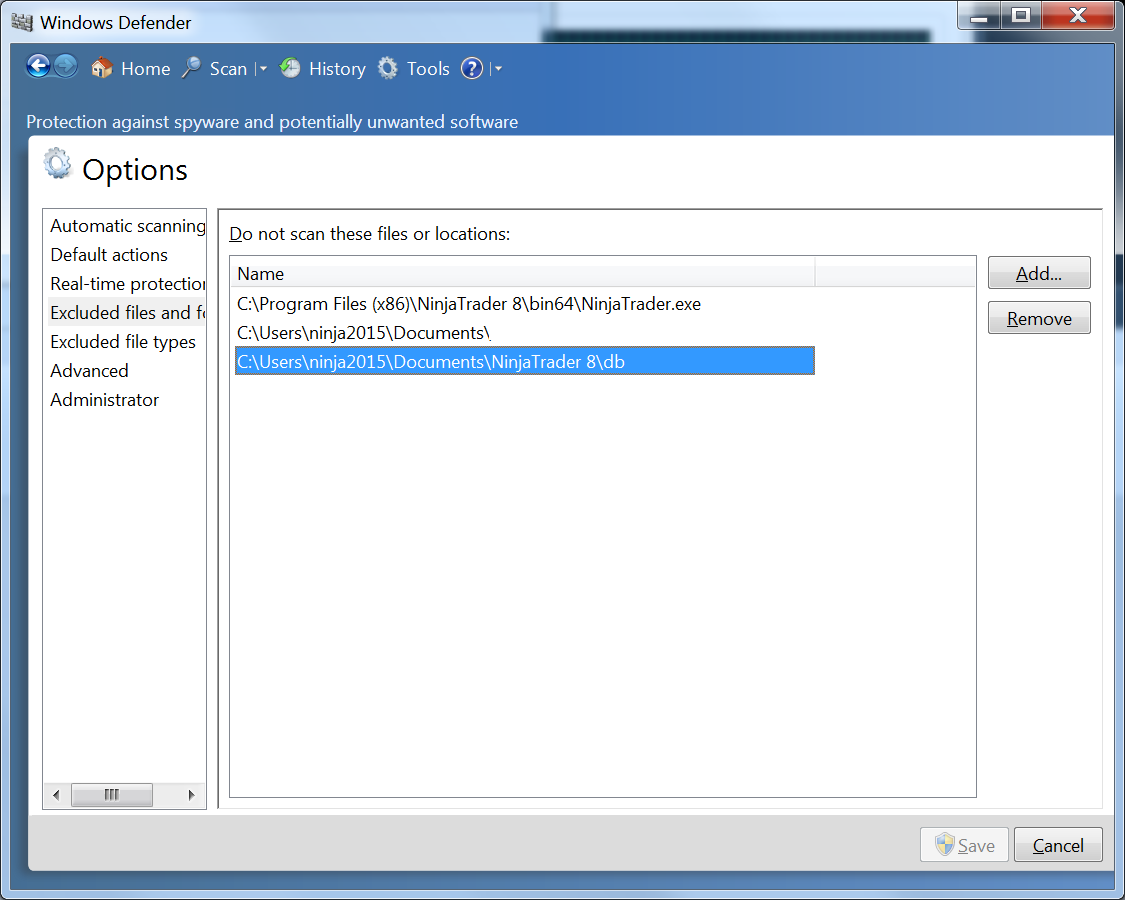Open the Help dropdown arrow

pyautogui.click(x=498, y=69)
